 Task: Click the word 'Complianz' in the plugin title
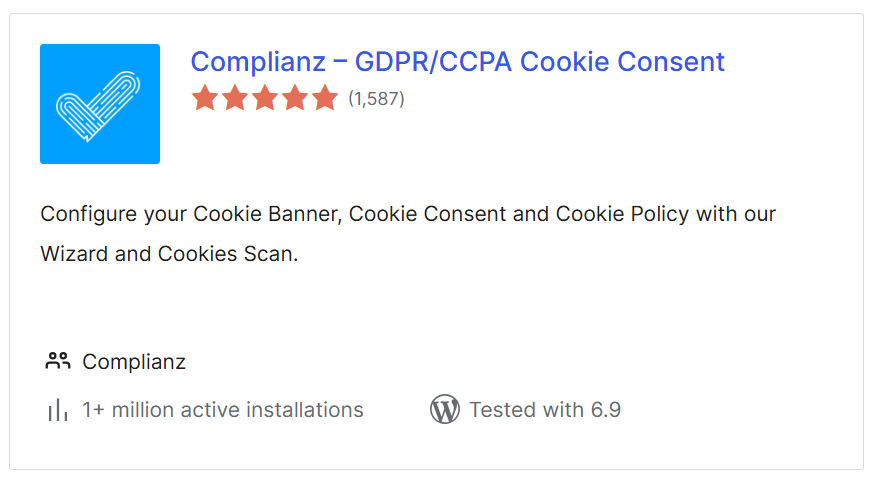point(258,61)
